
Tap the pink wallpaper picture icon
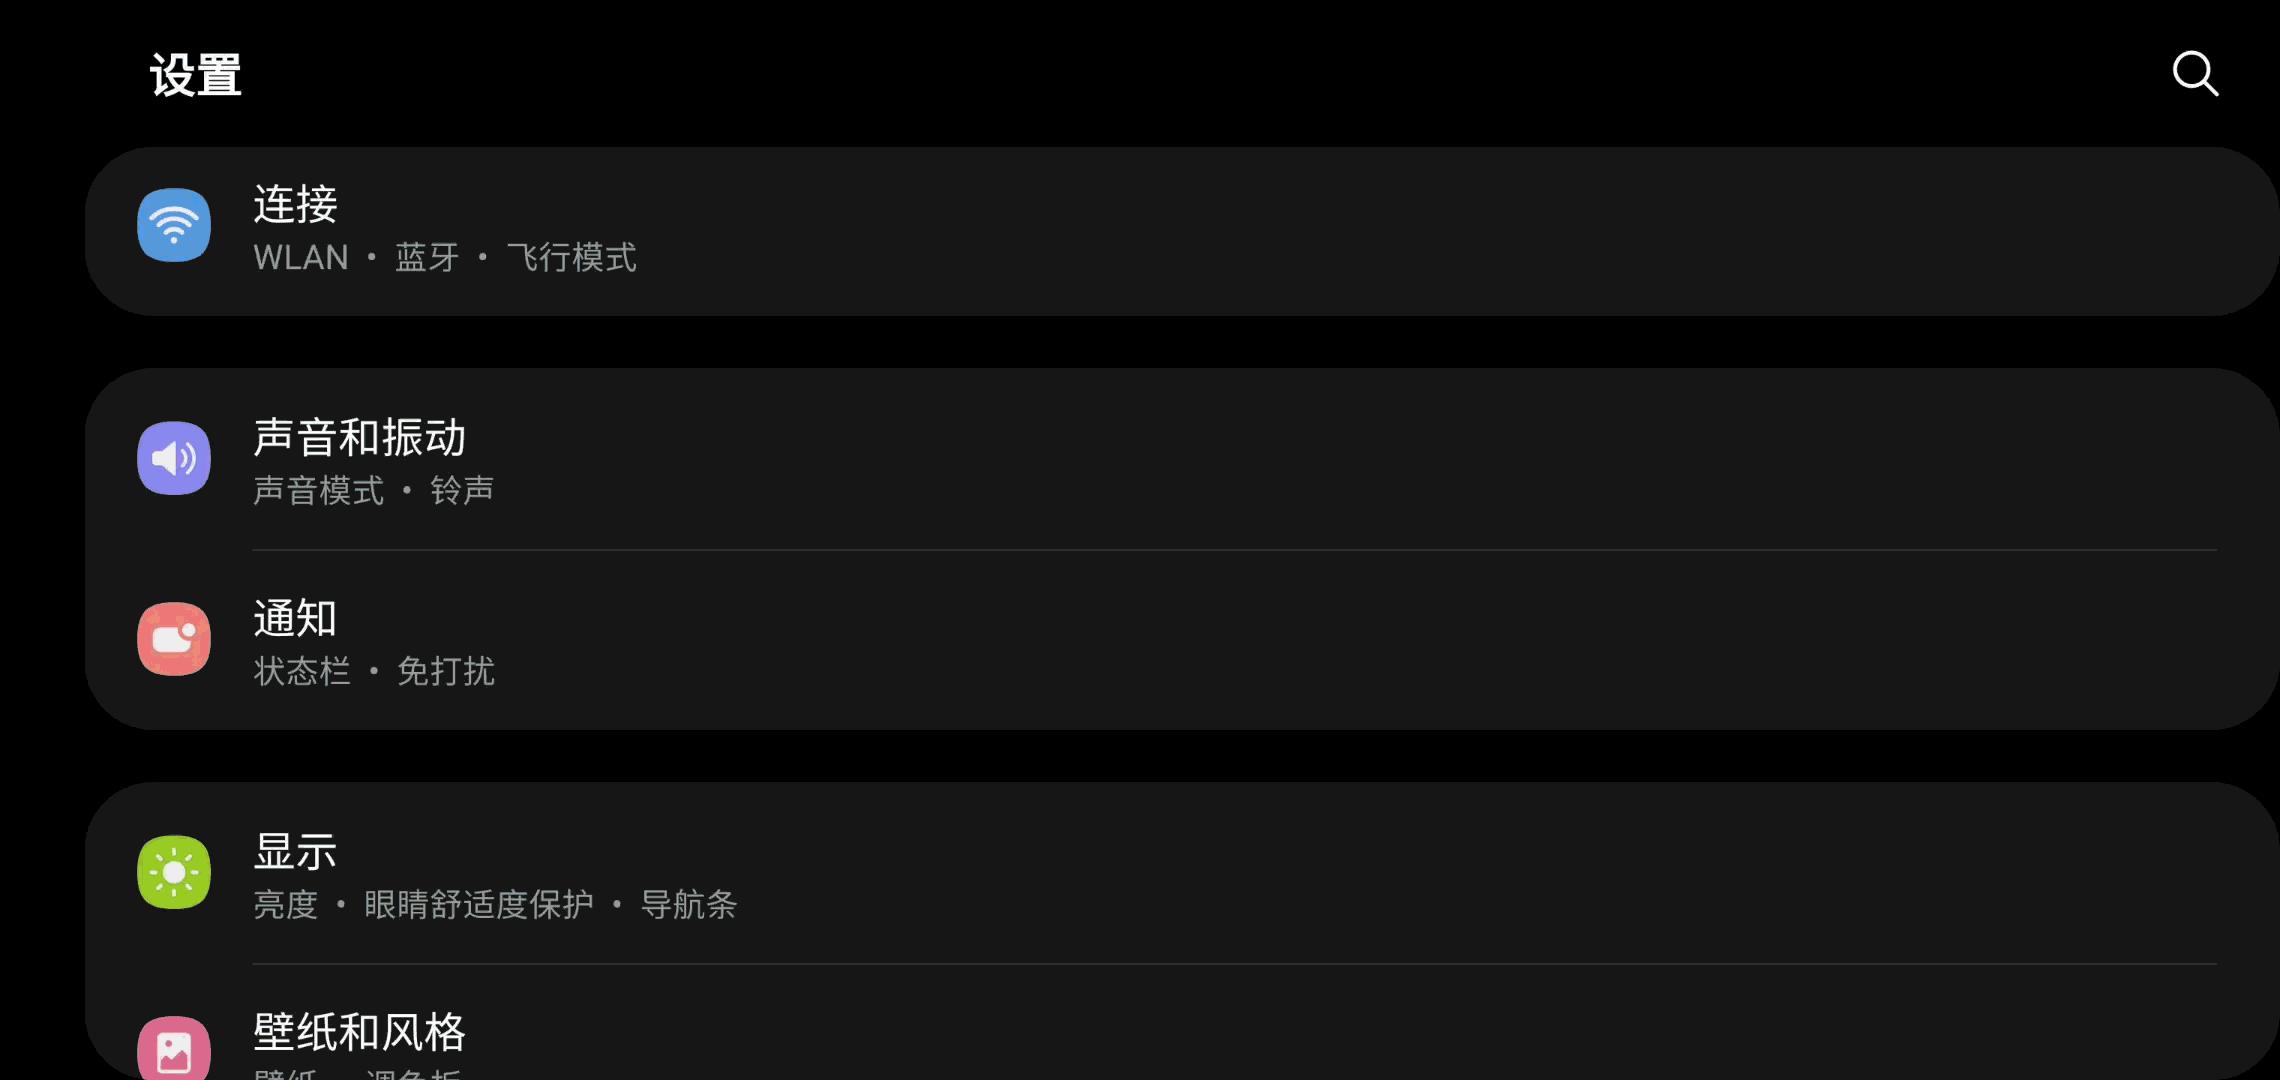(174, 1050)
